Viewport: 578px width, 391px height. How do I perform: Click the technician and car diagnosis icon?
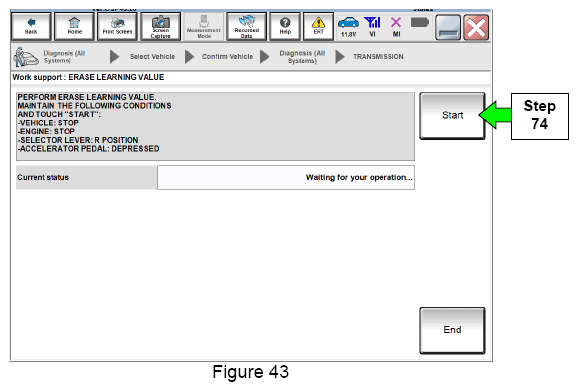25,57
